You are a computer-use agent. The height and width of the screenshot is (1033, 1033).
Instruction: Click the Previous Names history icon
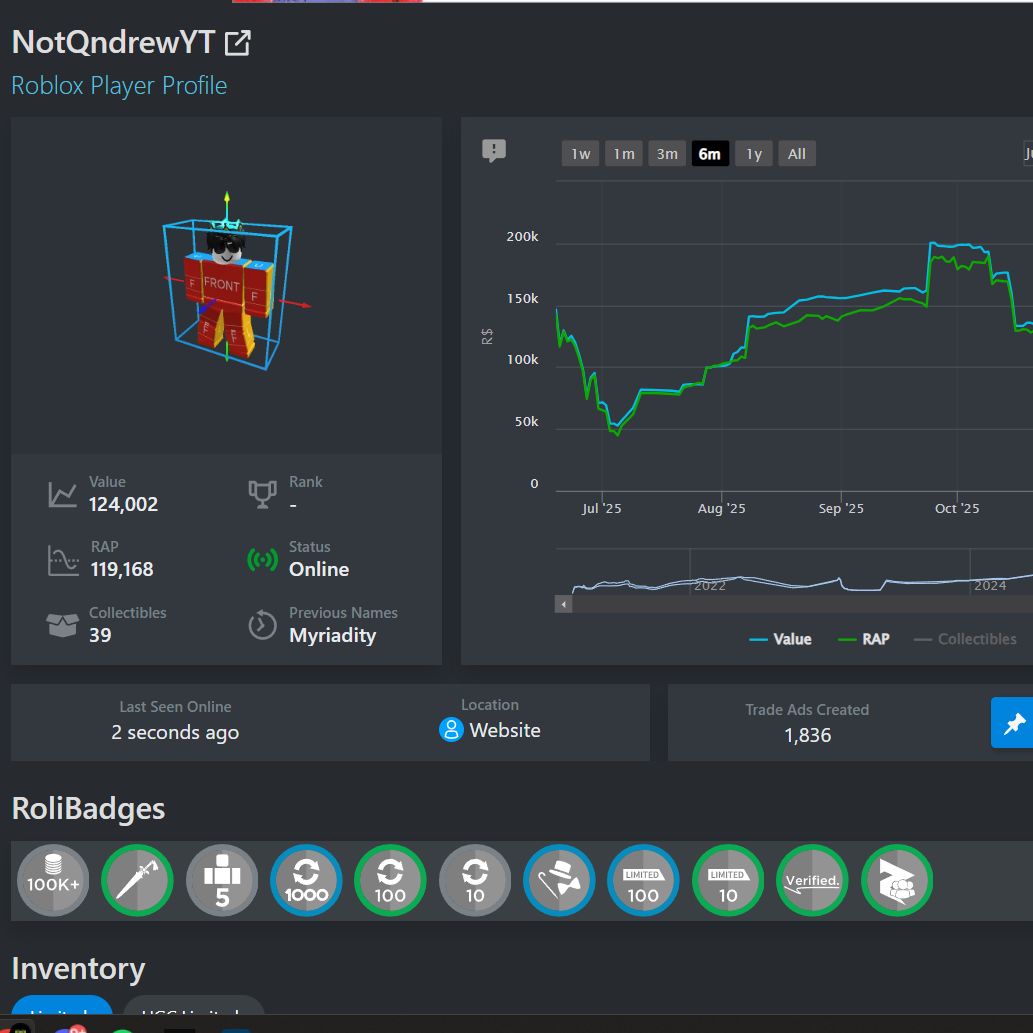[x=262, y=625]
